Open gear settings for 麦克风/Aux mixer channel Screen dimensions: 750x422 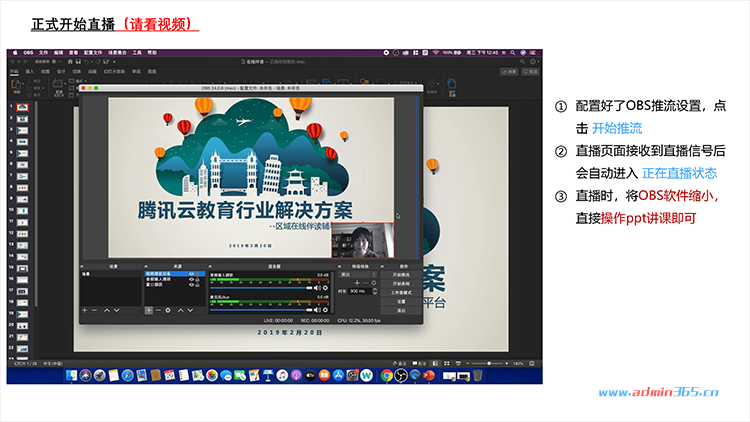[x=325, y=310]
